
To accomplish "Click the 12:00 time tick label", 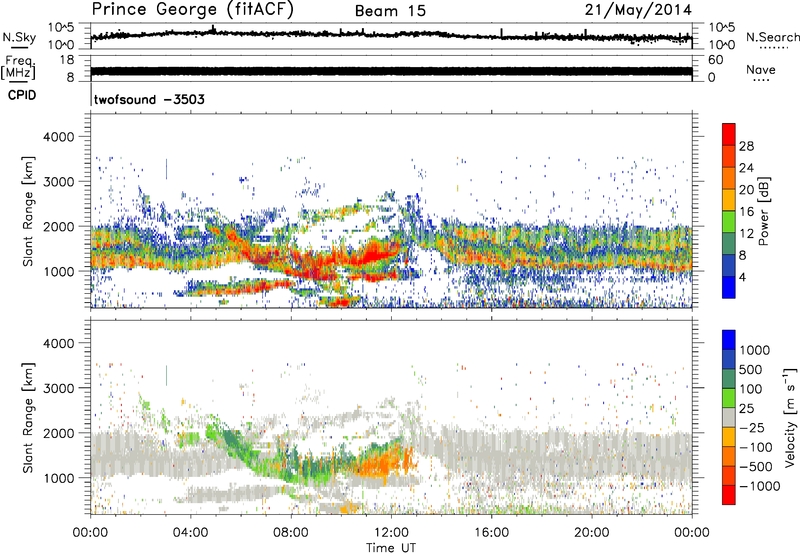I will (391, 533).
